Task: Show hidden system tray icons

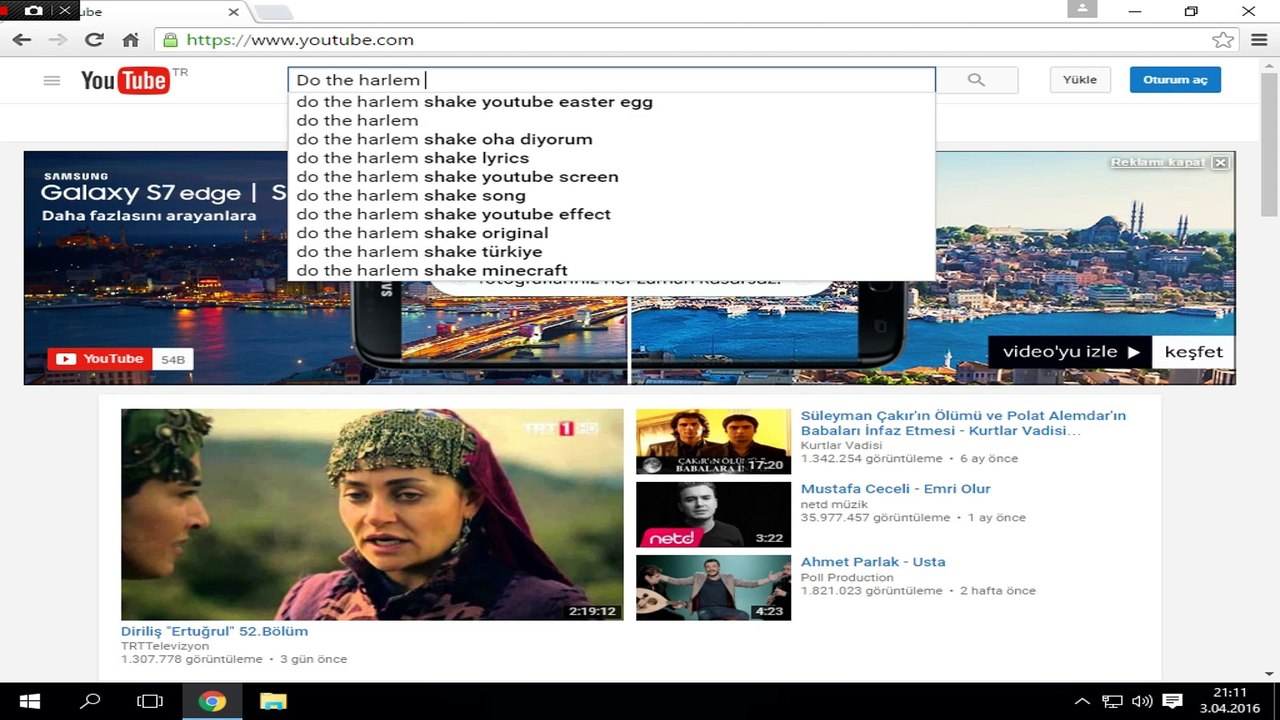Action: coord(1082,701)
